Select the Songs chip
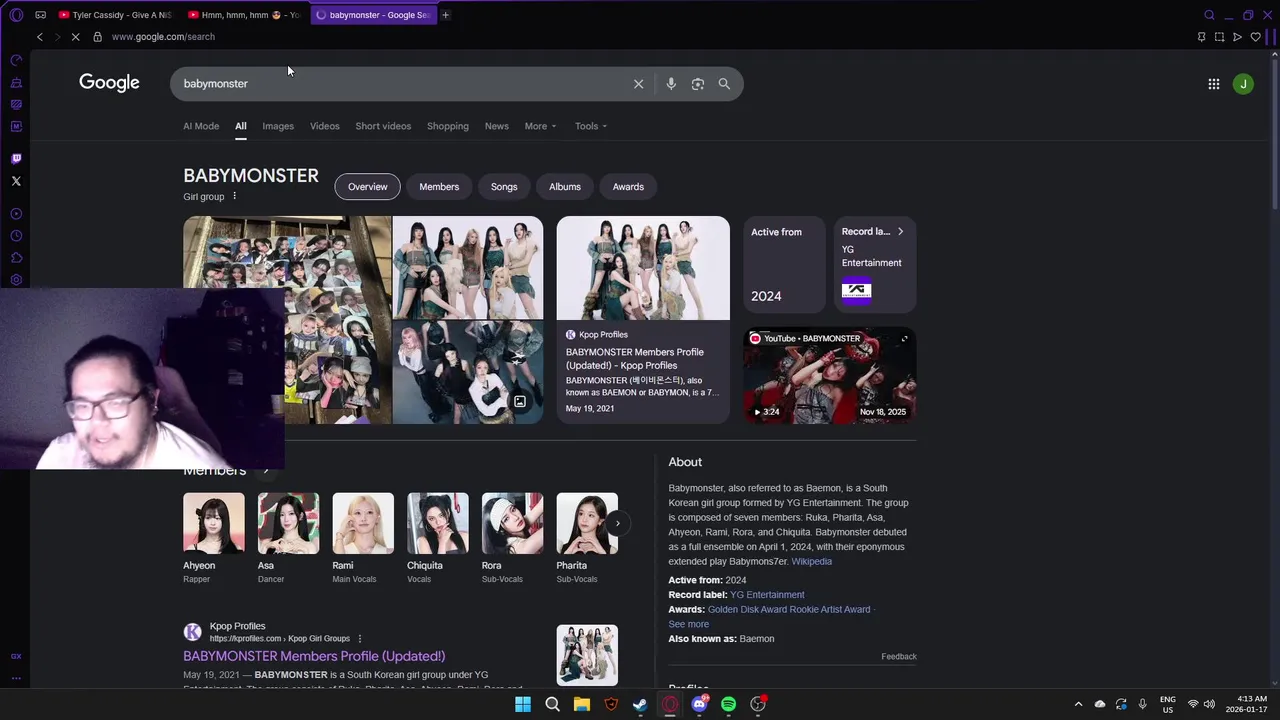This screenshot has height=720, width=1280. [x=504, y=187]
